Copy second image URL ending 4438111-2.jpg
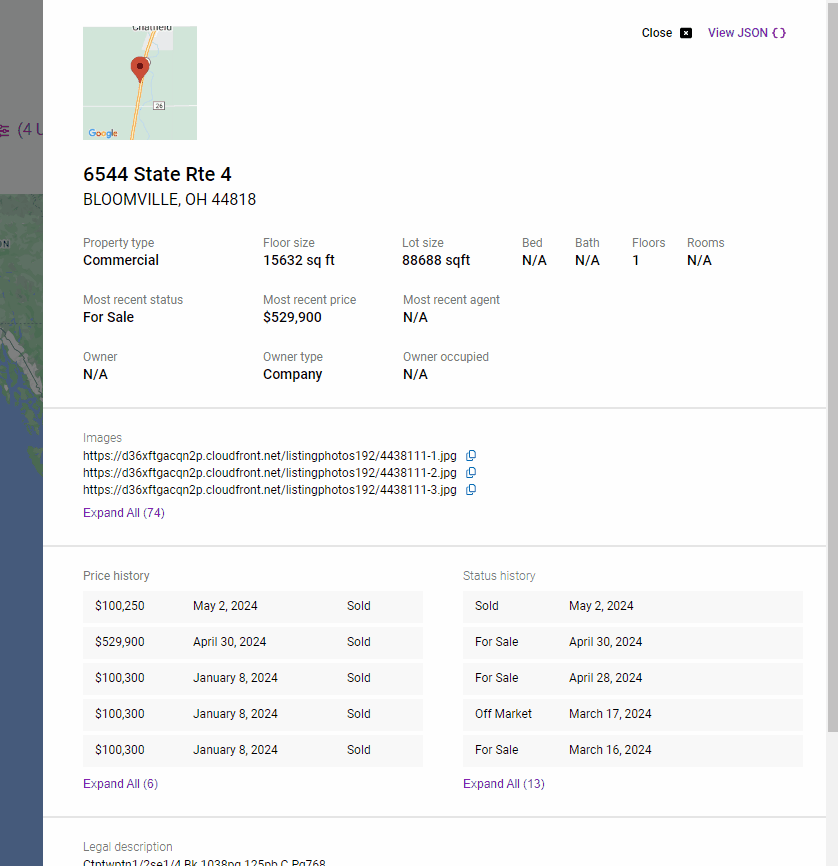Image resolution: width=838 pixels, height=866 pixels. point(471,473)
